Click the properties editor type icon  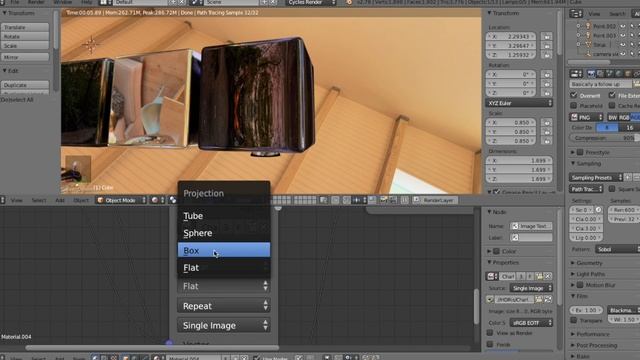click(576, 73)
